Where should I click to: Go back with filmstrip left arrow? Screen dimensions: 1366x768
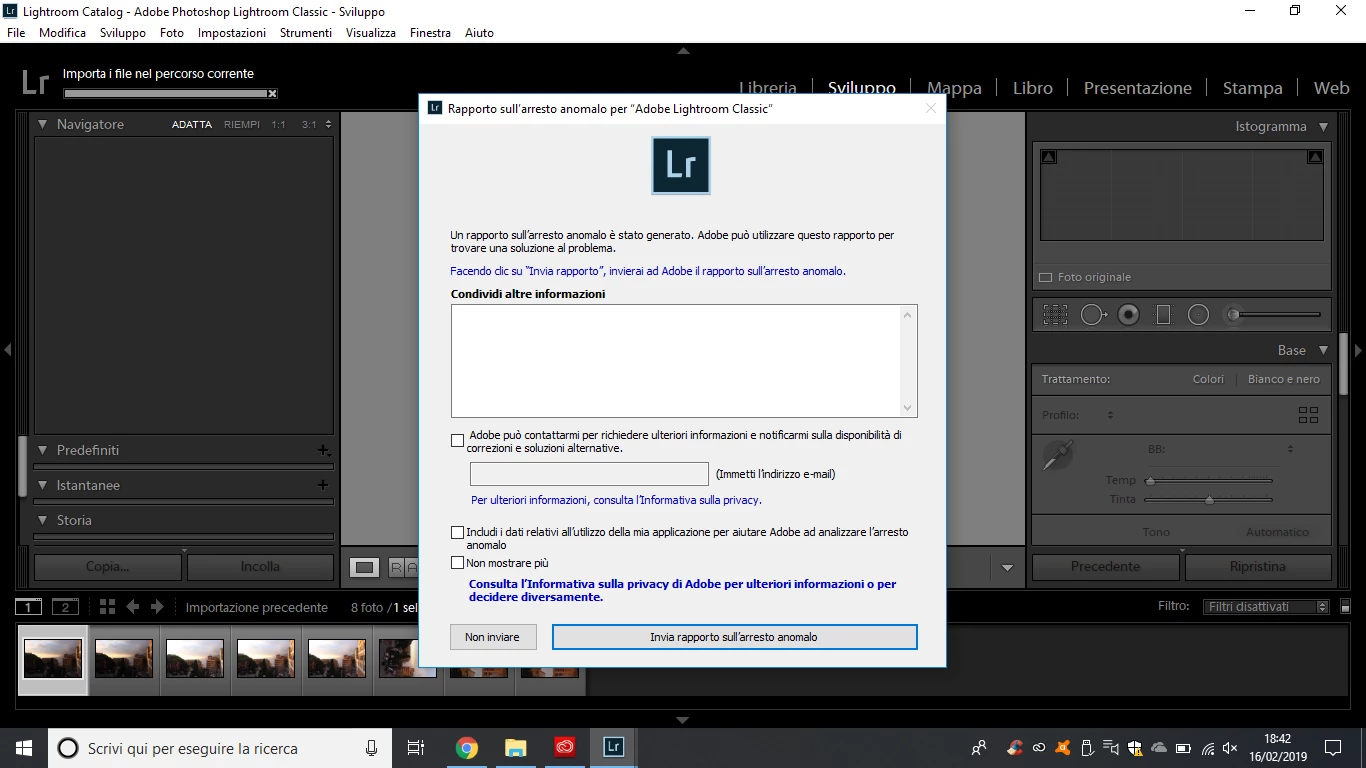132,607
